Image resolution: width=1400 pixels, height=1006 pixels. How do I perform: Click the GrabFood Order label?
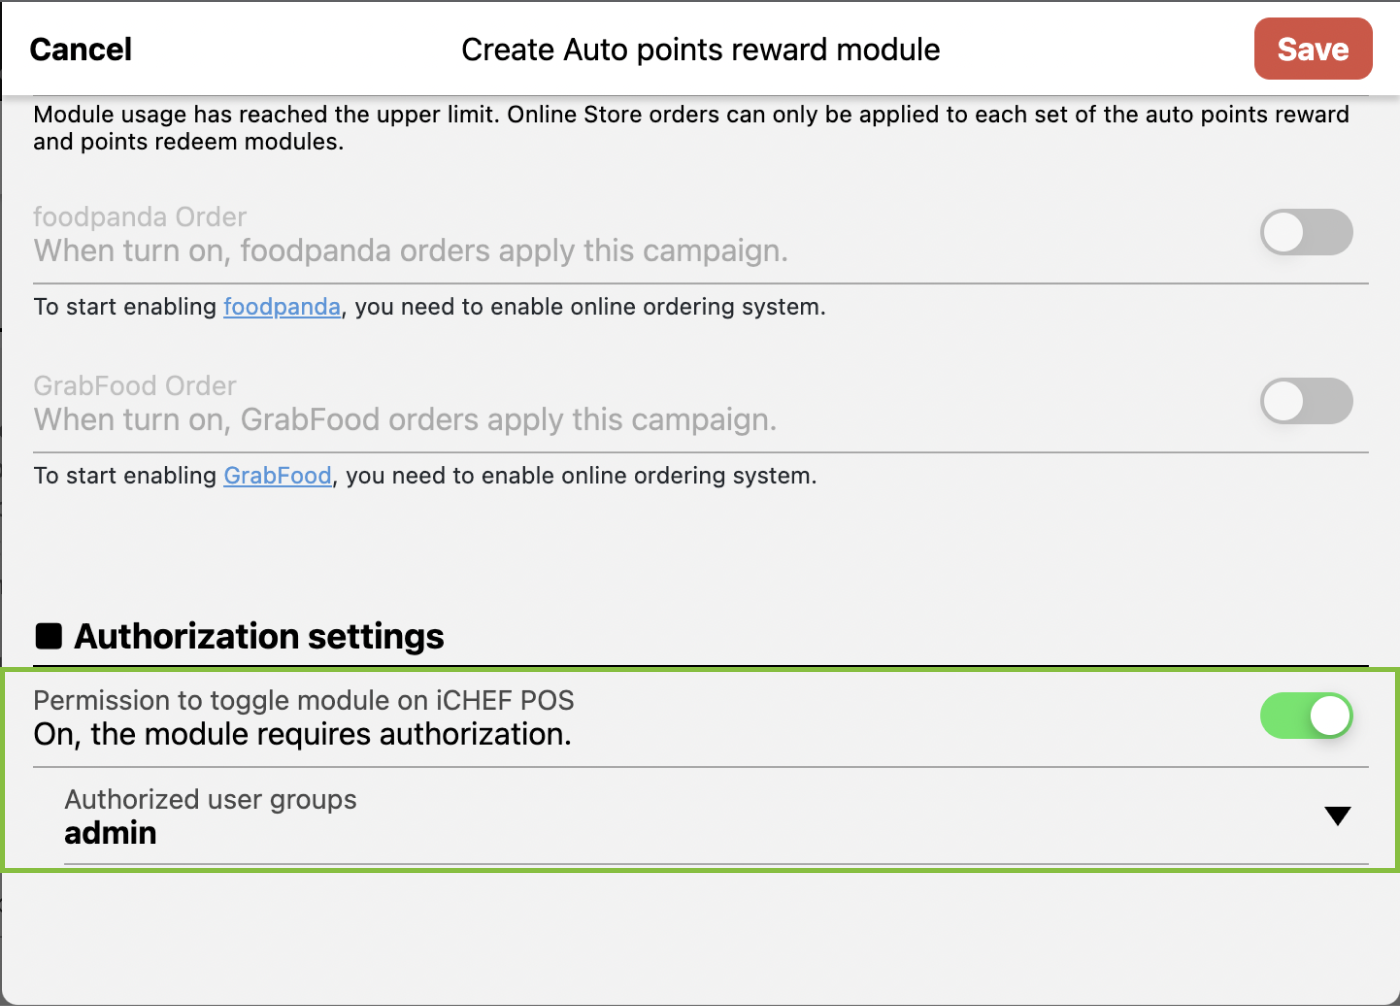[135, 386]
